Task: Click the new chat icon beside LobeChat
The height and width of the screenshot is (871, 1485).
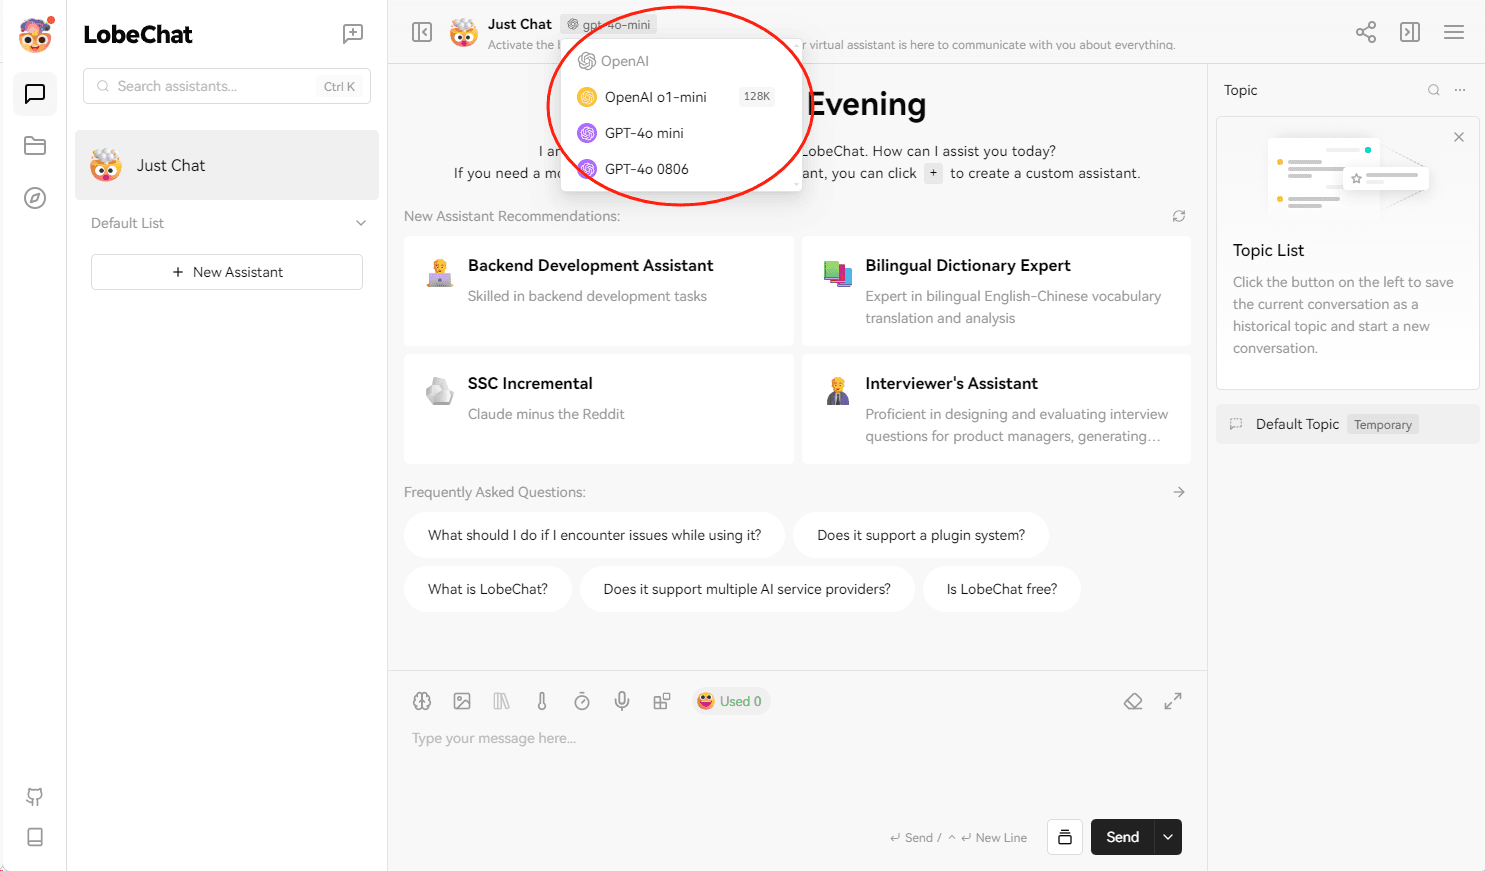Action: (353, 33)
